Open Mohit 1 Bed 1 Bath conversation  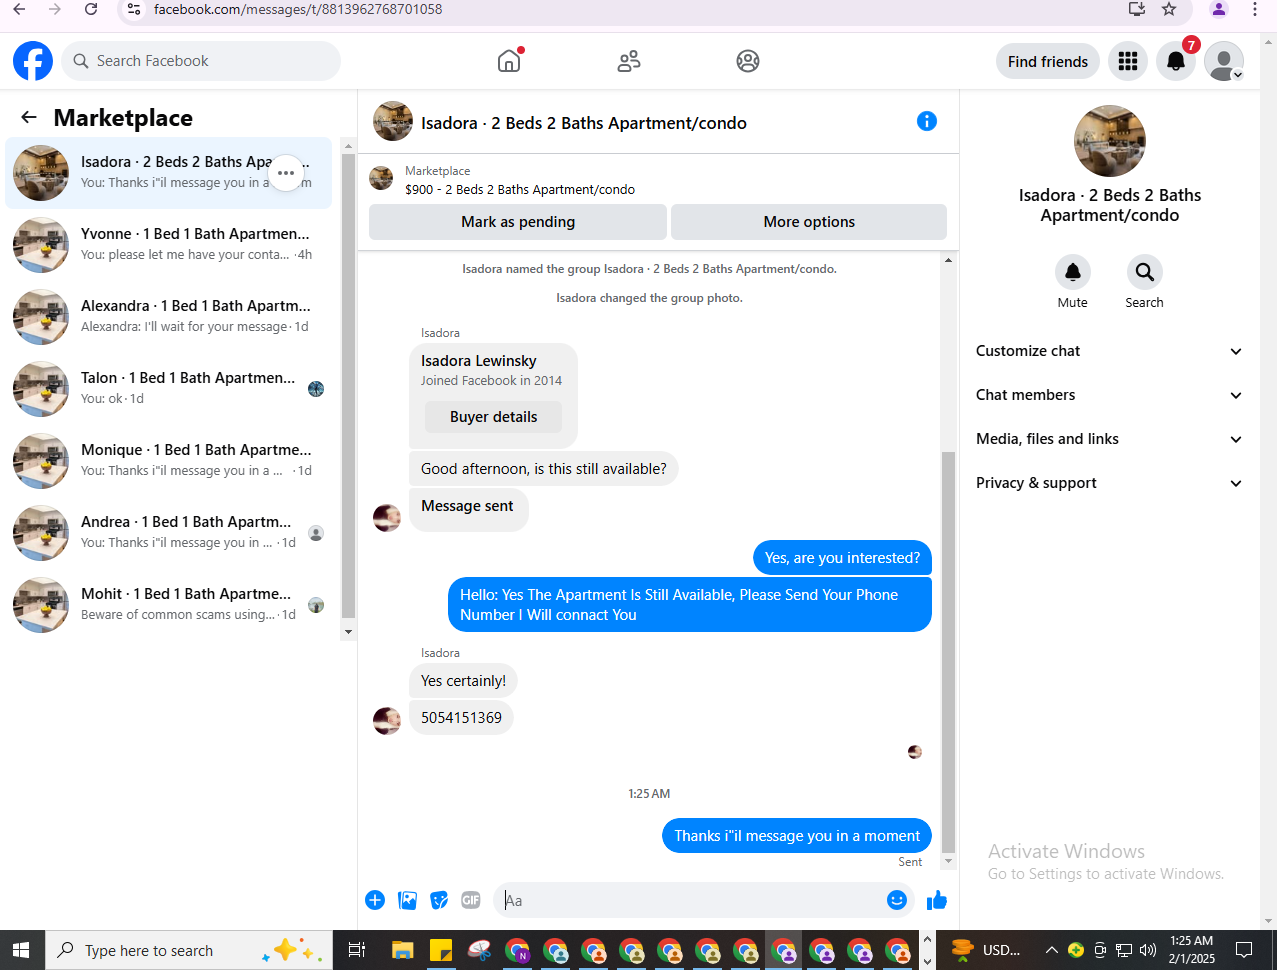tap(168, 605)
